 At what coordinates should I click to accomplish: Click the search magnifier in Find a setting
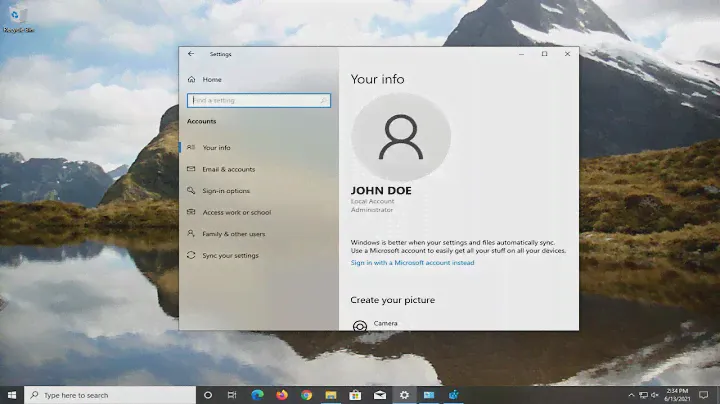(x=323, y=100)
